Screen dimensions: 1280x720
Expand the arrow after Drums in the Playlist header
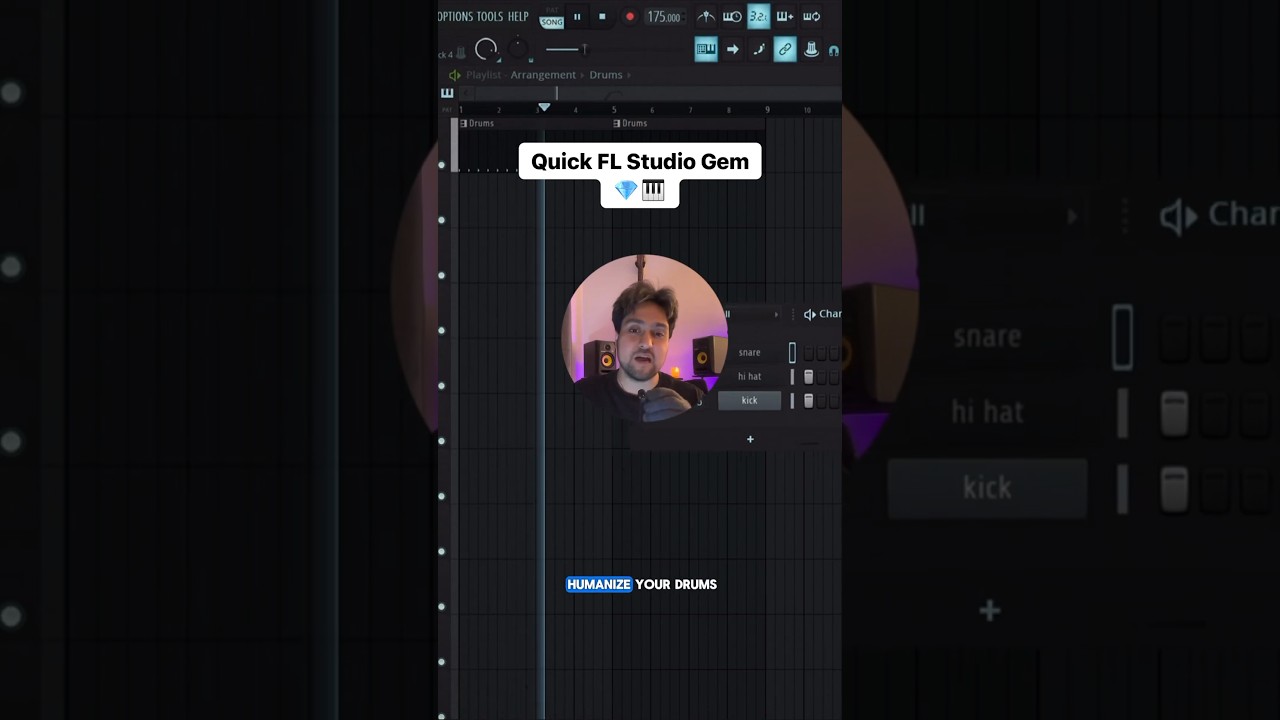[629, 75]
